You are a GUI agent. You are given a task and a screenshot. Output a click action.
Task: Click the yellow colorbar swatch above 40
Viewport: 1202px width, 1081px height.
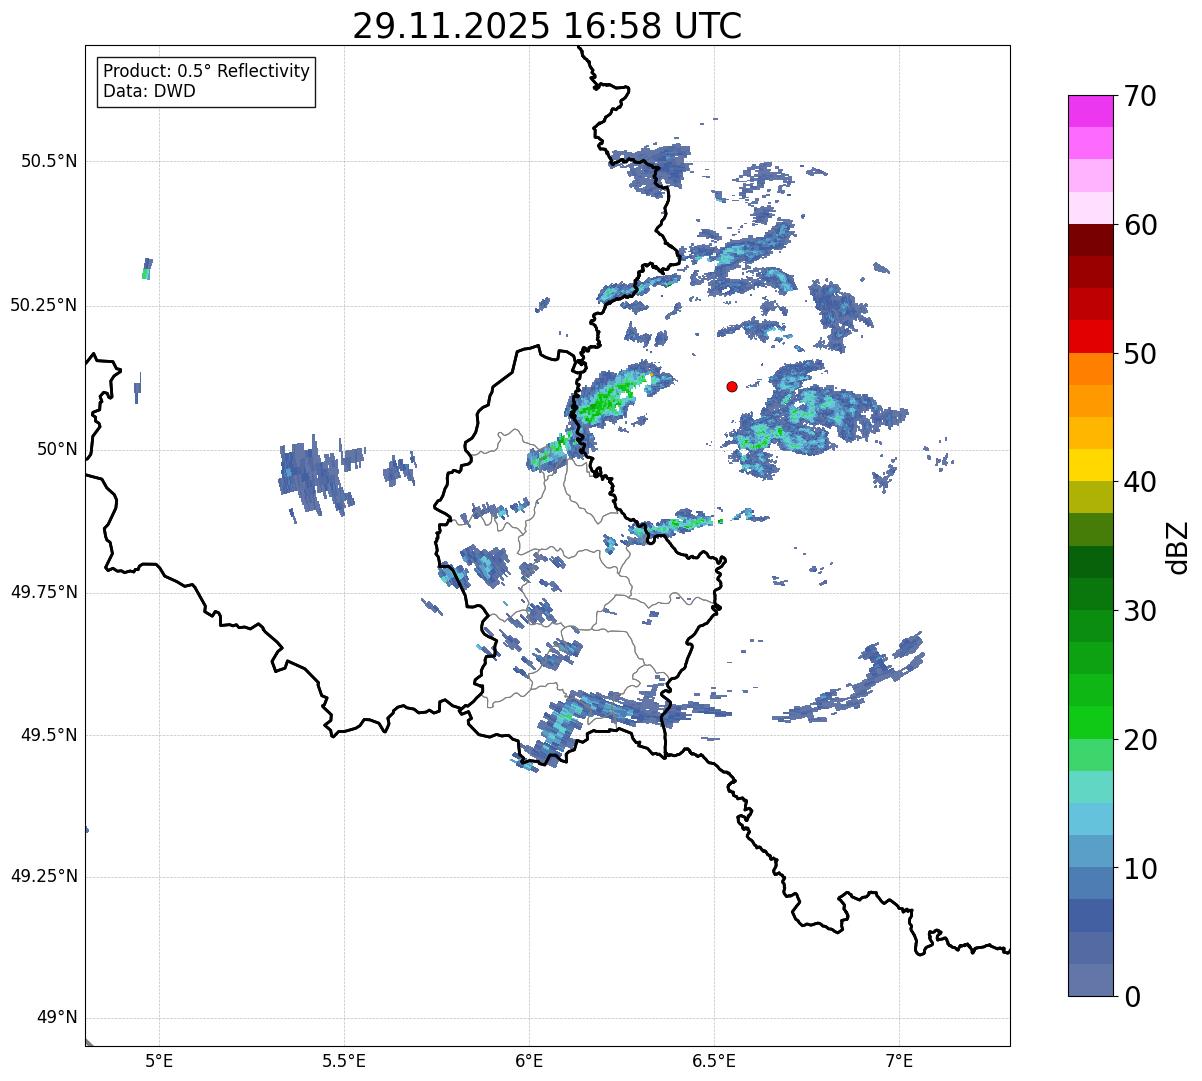click(1090, 465)
